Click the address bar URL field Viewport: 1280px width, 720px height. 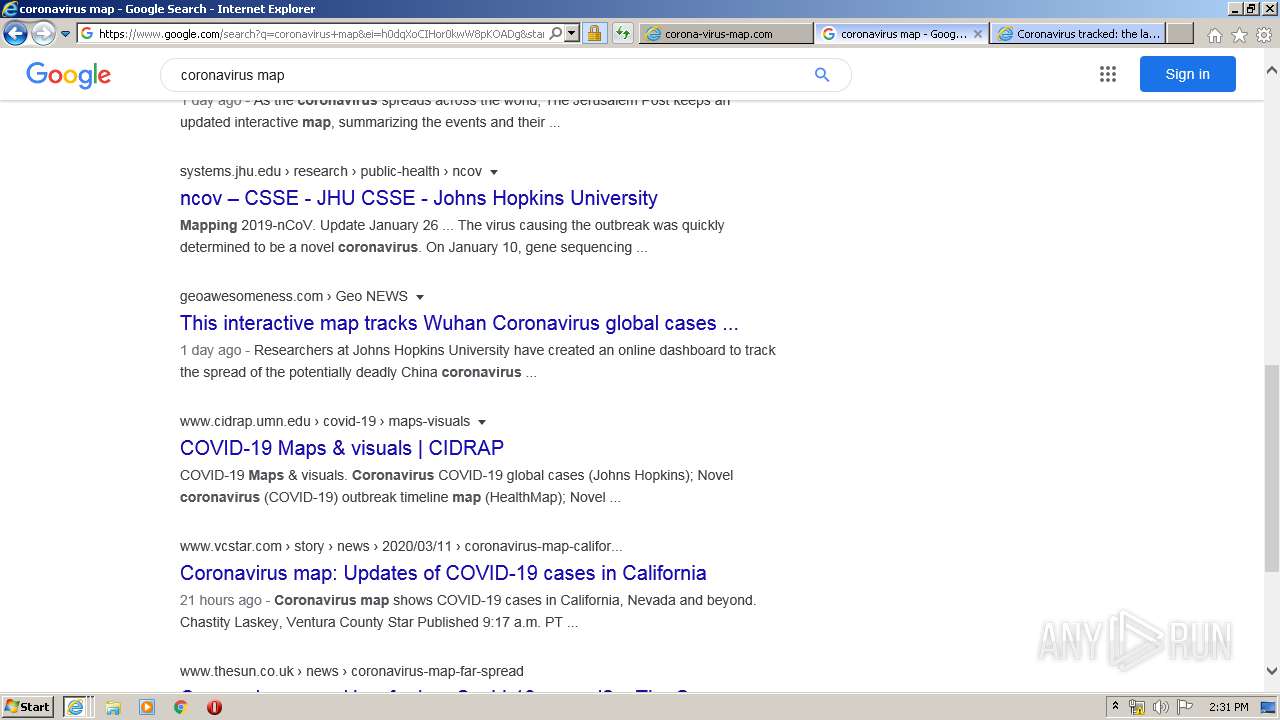click(x=320, y=33)
